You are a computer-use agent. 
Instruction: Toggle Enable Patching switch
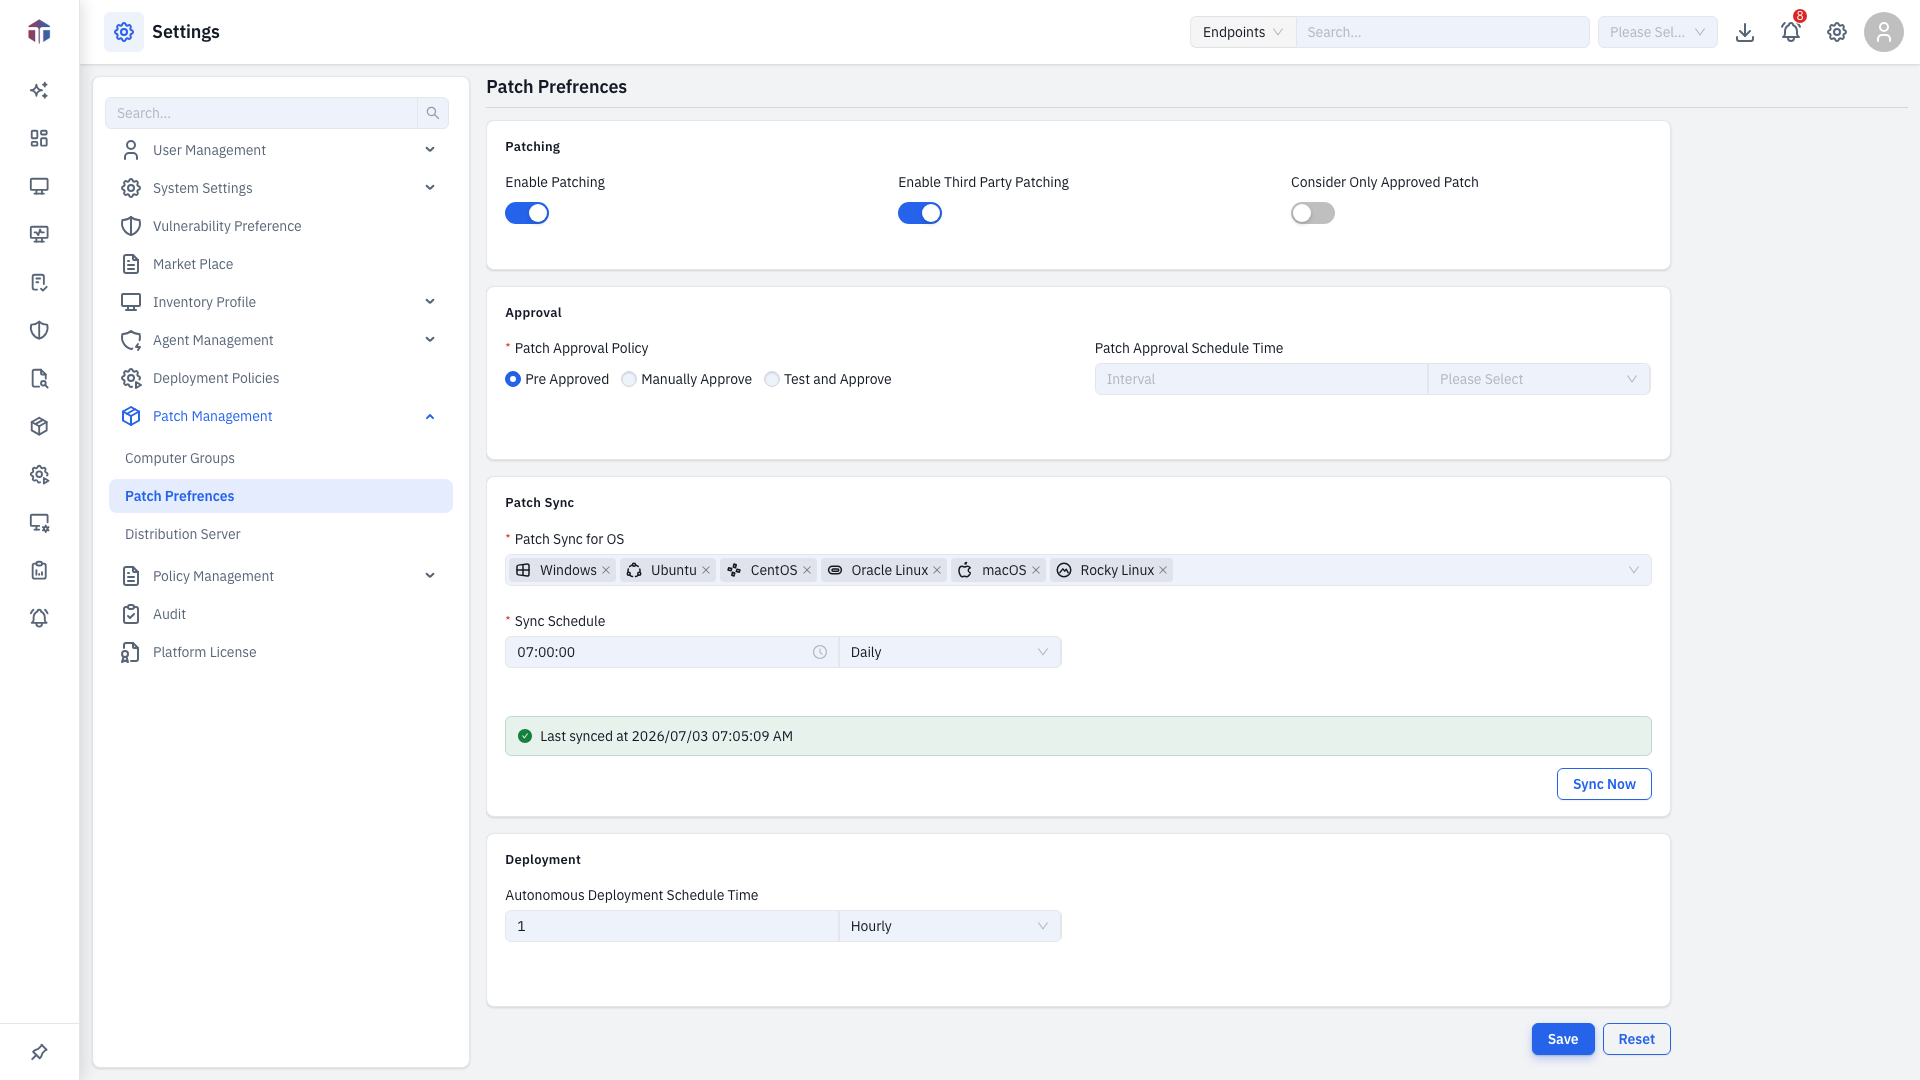pos(527,213)
